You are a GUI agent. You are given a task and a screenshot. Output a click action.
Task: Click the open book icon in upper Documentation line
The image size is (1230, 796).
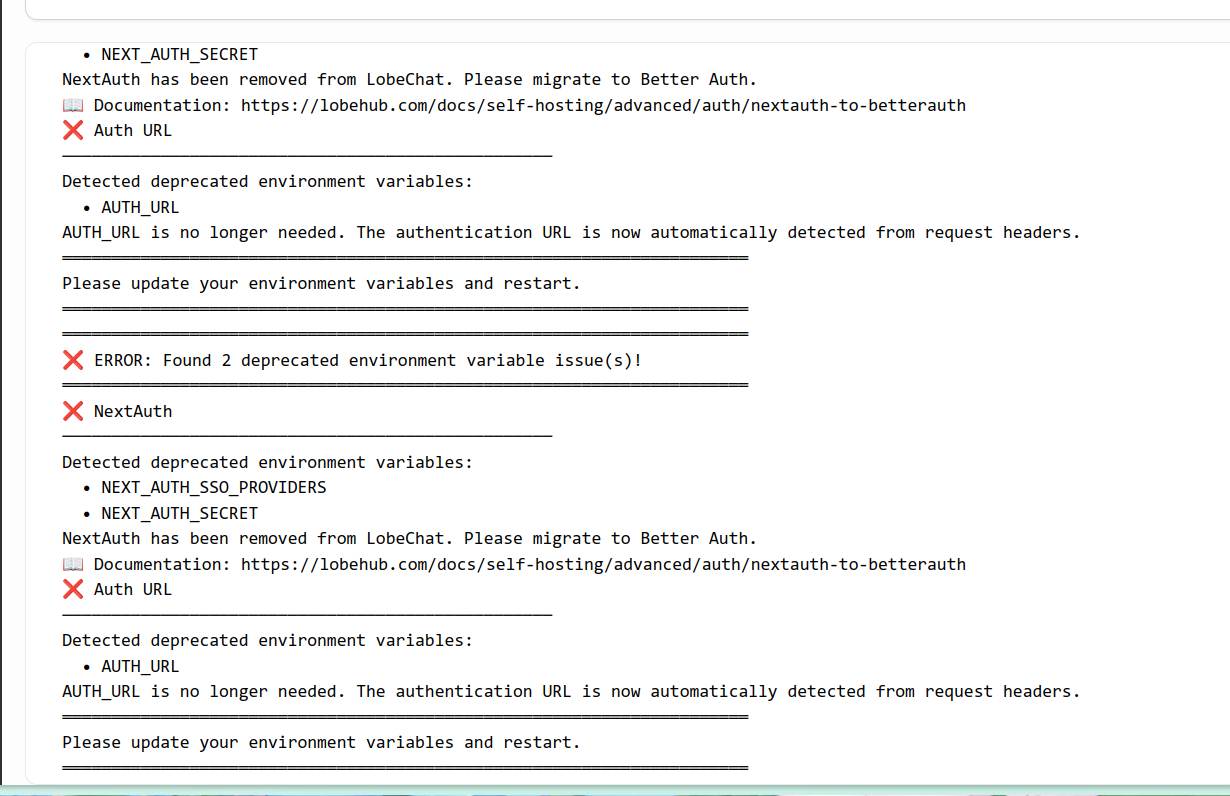click(x=73, y=105)
